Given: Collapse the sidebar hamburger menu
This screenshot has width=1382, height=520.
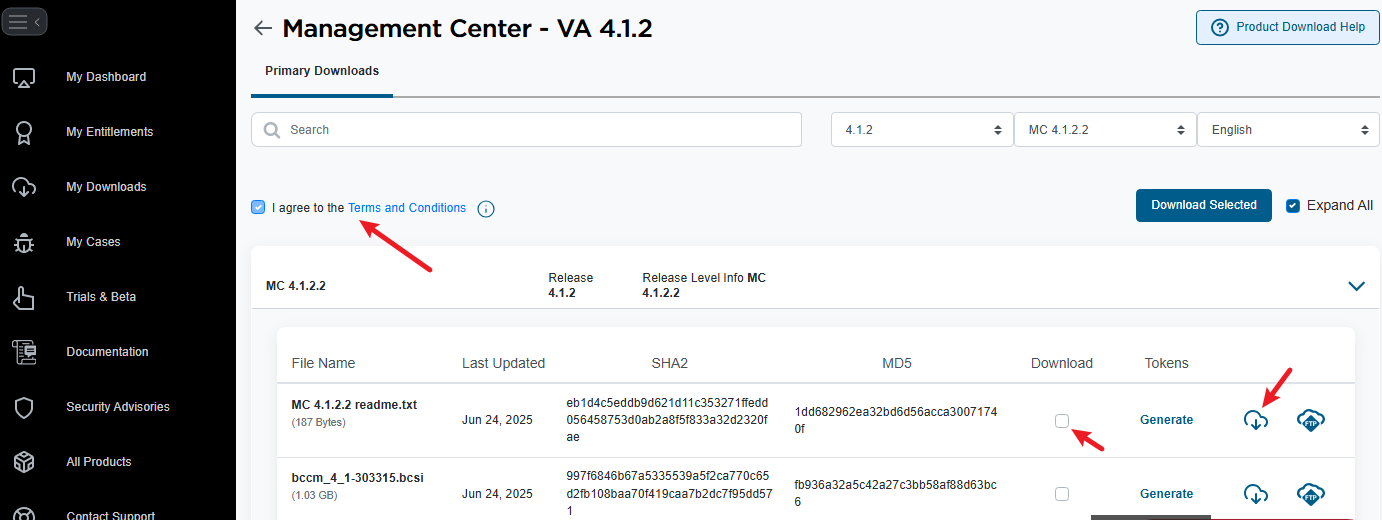Looking at the screenshot, I should [x=24, y=21].
